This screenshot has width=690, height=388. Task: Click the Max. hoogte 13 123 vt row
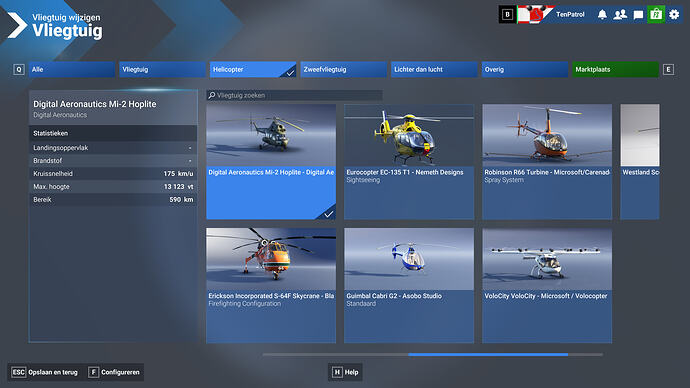[x=113, y=187]
